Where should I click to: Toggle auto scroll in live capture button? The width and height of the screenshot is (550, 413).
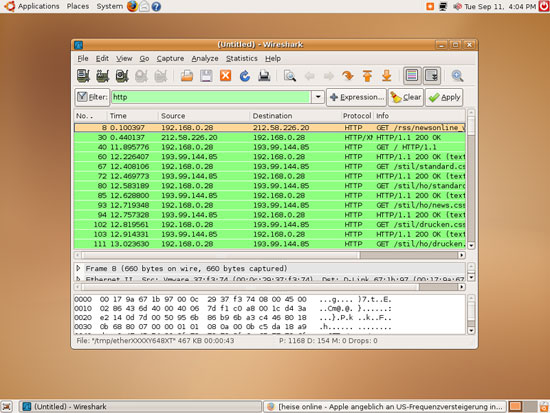coord(431,75)
